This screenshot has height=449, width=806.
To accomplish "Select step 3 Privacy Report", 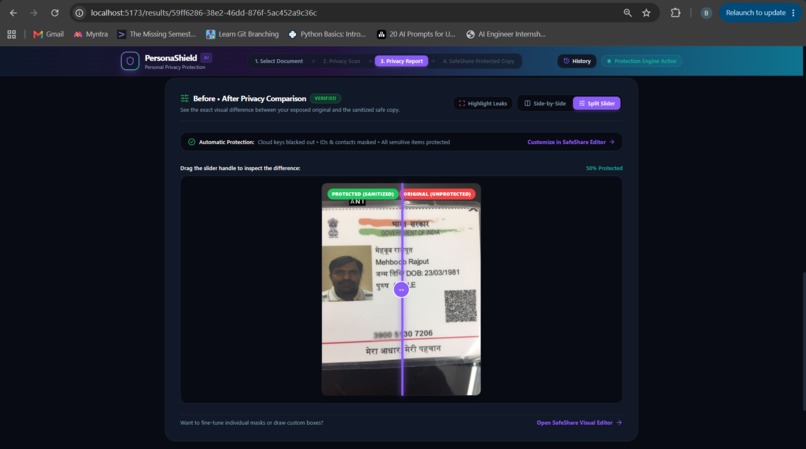I will [x=401, y=61].
